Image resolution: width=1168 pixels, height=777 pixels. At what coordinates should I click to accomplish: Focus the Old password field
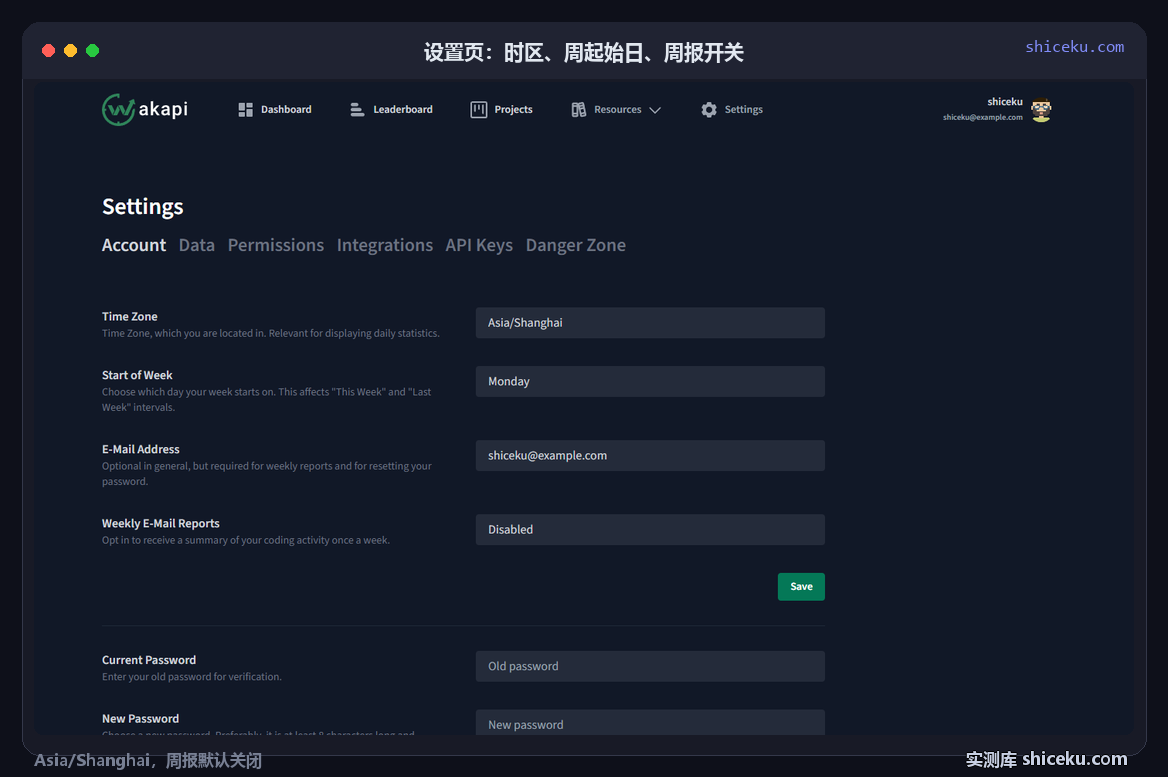pos(650,666)
